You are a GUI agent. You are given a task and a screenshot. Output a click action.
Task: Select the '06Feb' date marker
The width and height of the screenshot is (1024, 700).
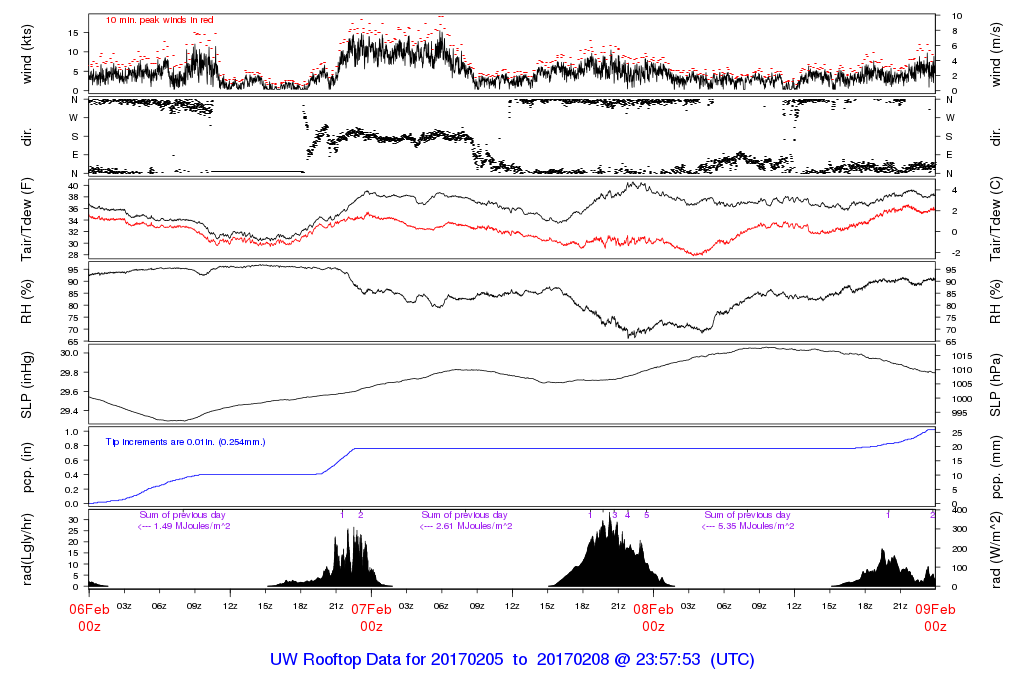[89, 610]
